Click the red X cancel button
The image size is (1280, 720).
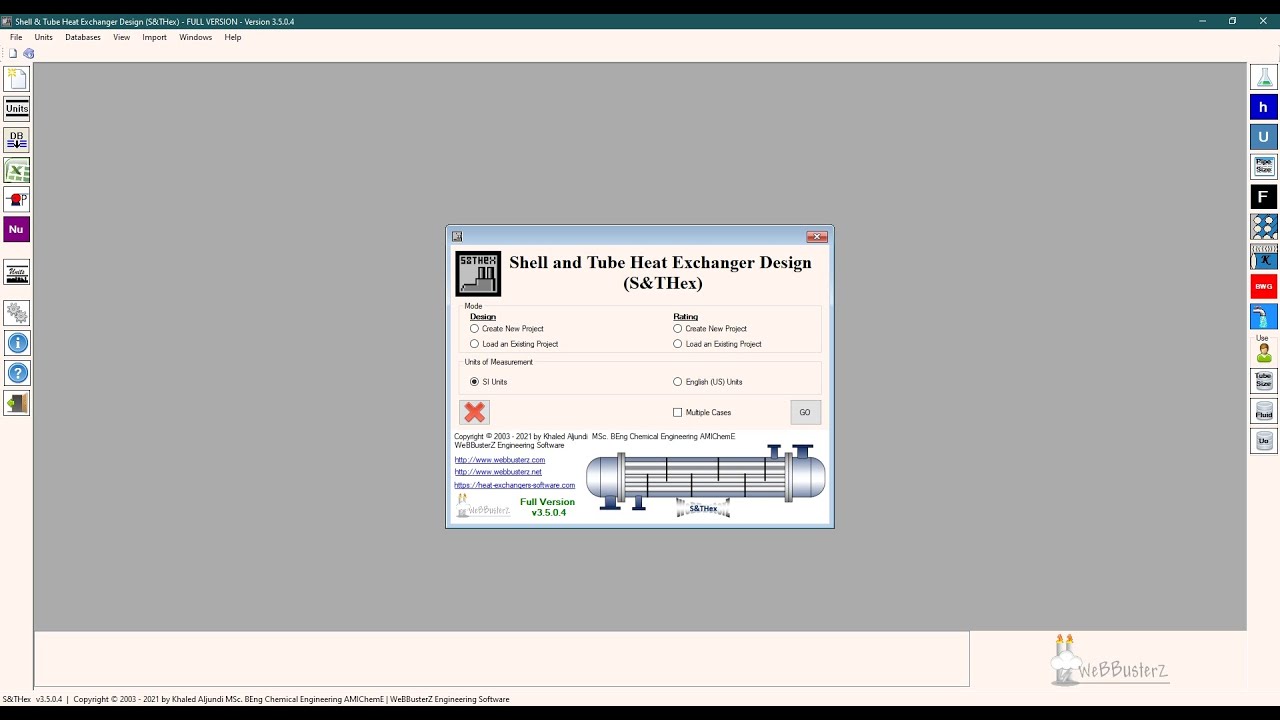click(x=475, y=412)
